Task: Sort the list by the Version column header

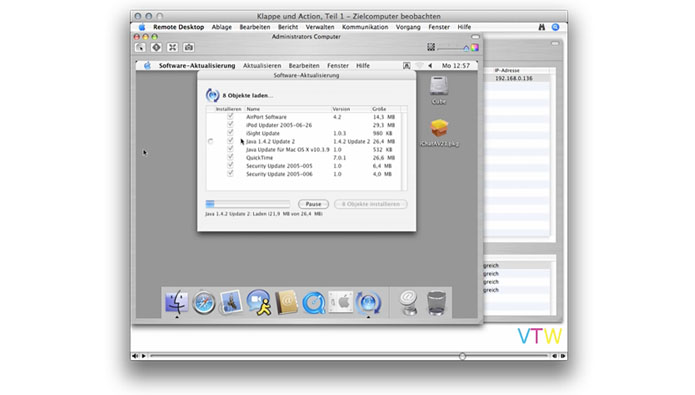Action: click(351, 109)
